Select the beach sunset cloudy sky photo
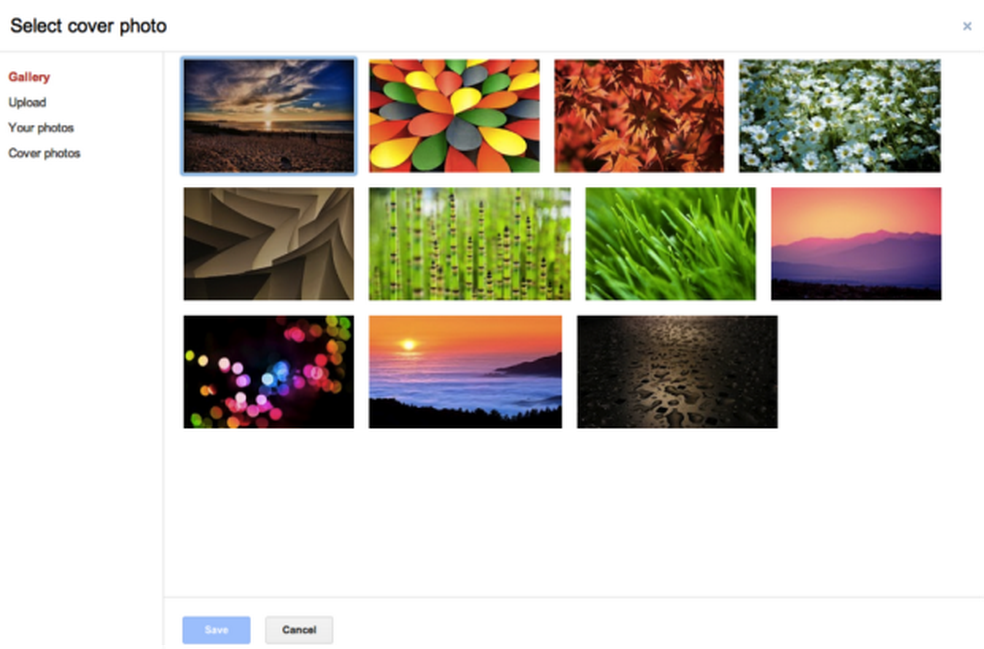 tap(269, 116)
